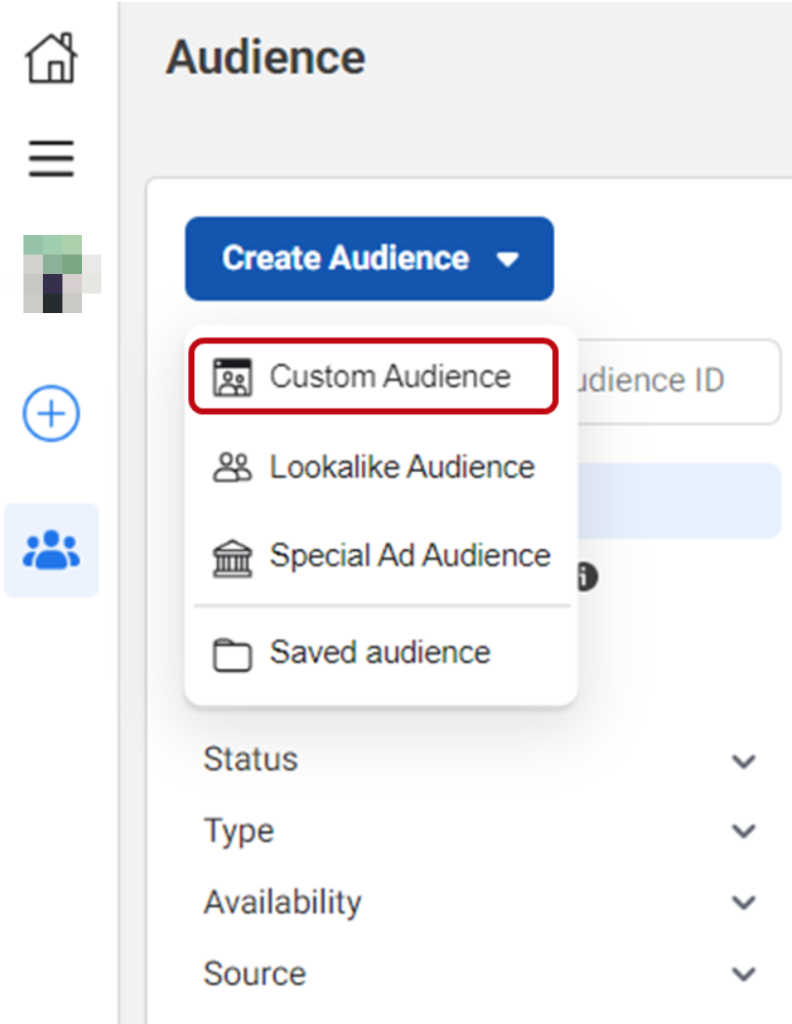Click the Custom Audience window icon
The height and width of the screenshot is (1024, 792).
click(x=233, y=377)
